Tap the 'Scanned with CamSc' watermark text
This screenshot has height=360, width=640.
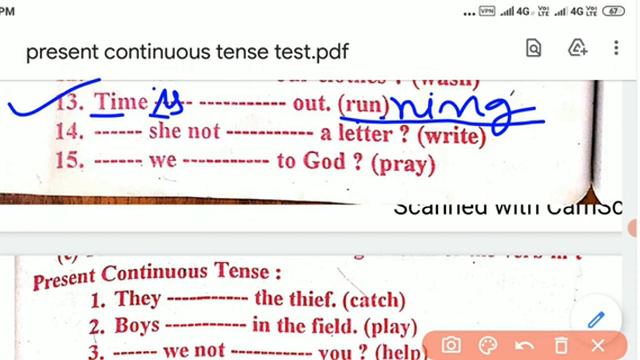(x=508, y=208)
